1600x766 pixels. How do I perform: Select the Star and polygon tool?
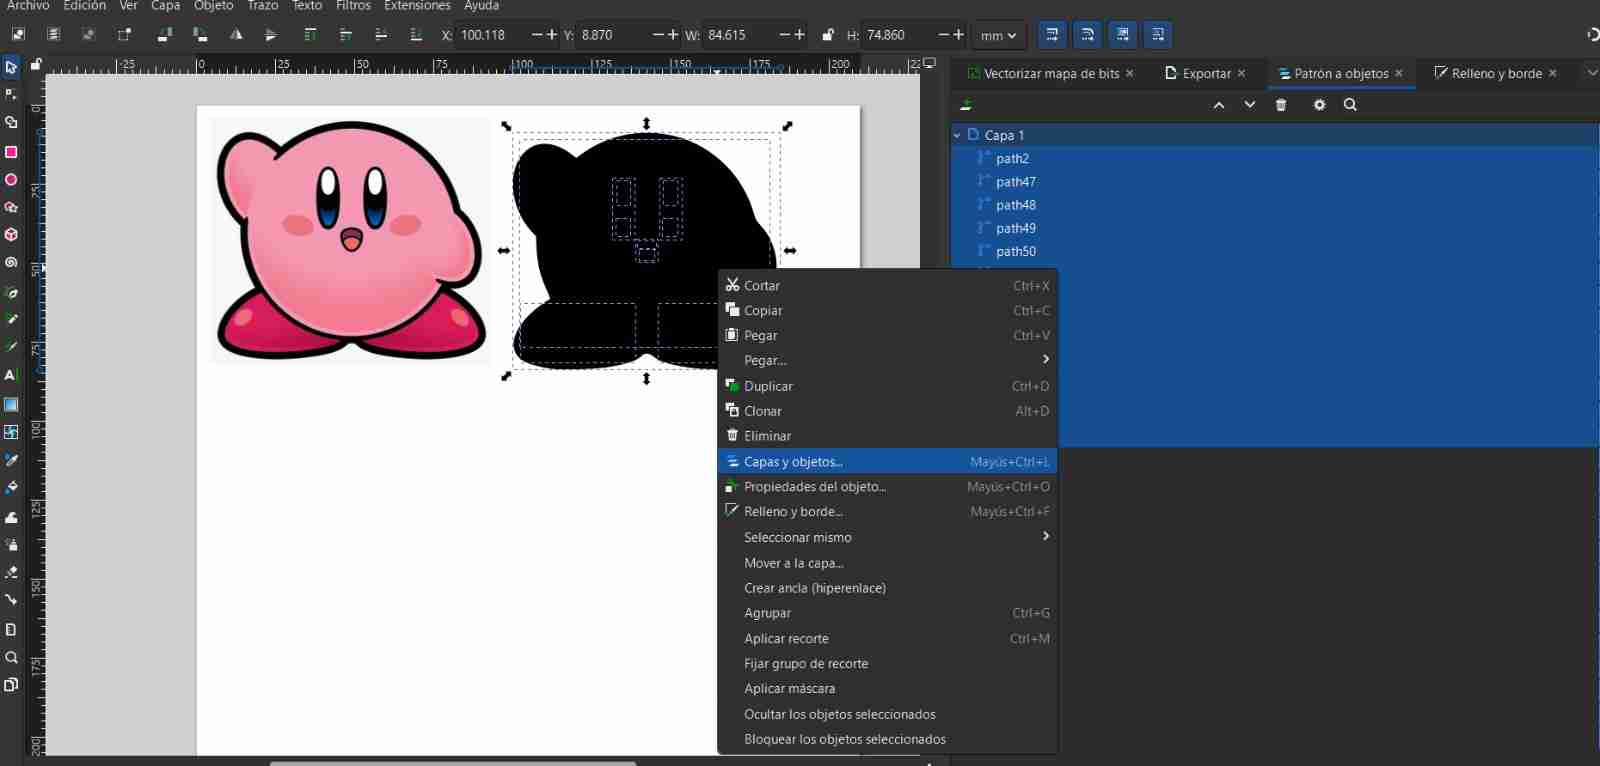(11, 208)
